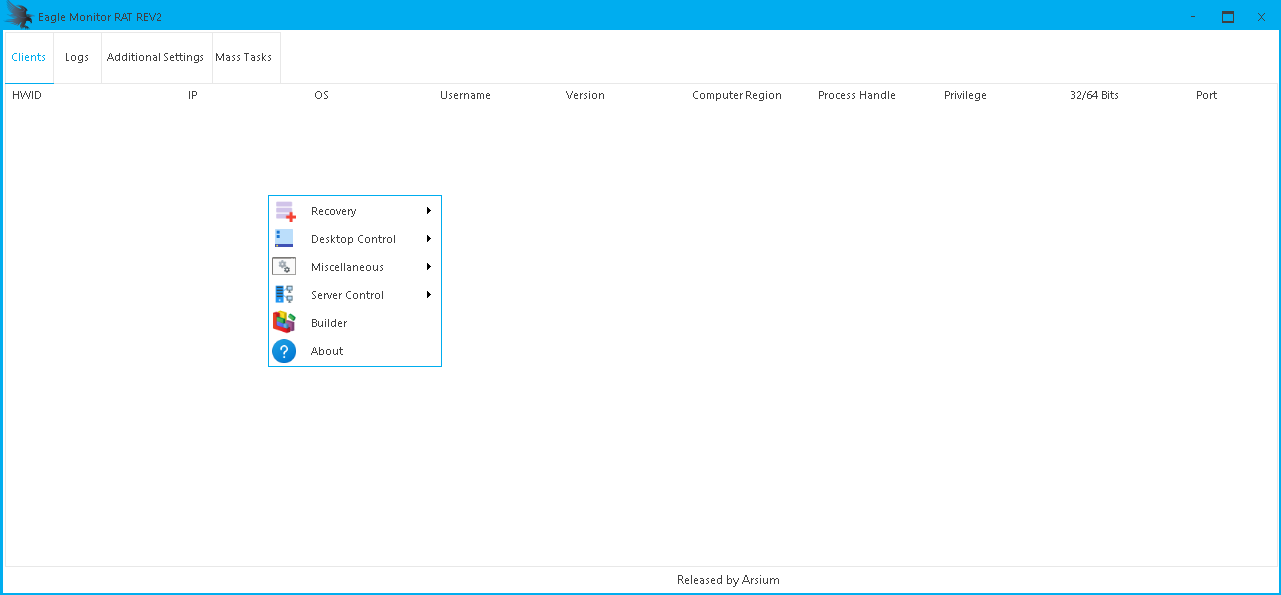This screenshot has height=595, width=1281.
Task: Click the Server Control network icon
Action: pyautogui.click(x=284, y=295)
